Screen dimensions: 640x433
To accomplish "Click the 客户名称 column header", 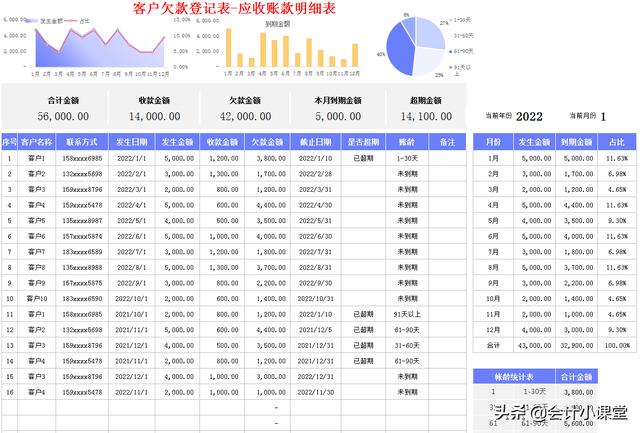I will tap(37, 142).
